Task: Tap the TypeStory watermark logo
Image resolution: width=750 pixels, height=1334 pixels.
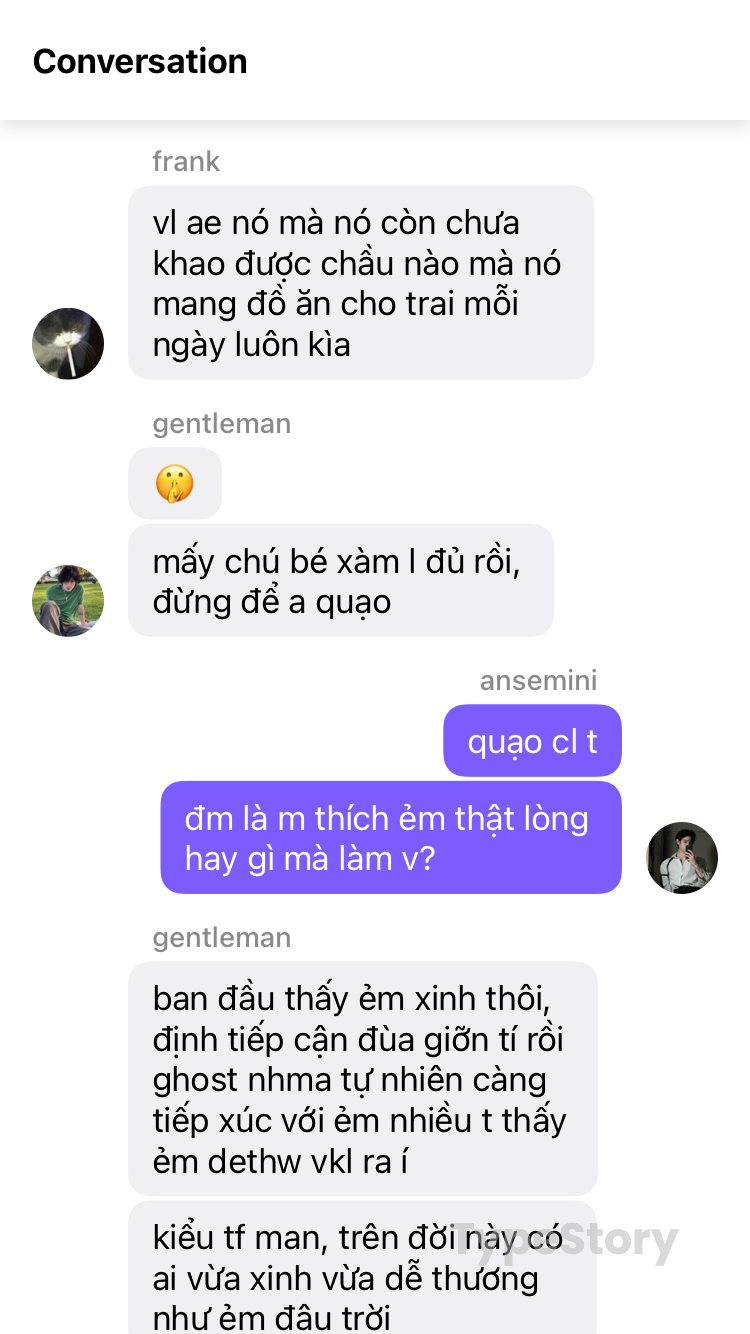Action: [565, 1241]
